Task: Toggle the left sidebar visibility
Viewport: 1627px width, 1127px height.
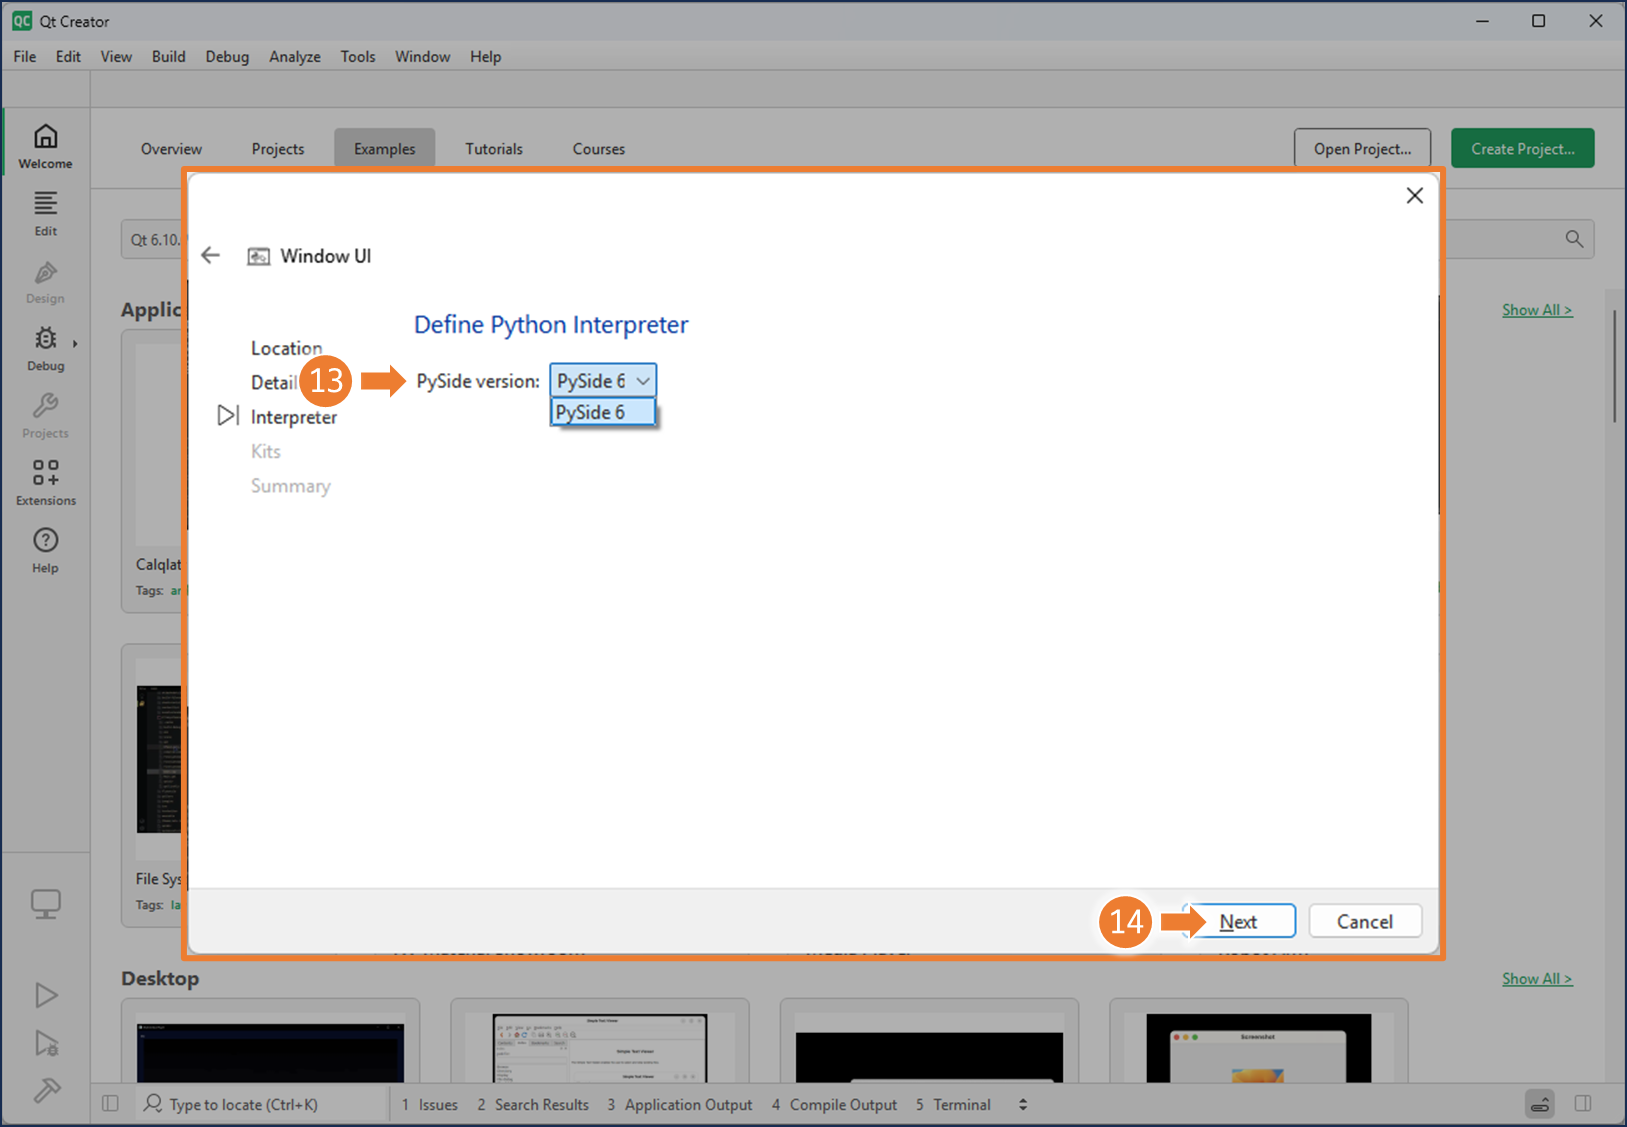Action: coord(110,1104)
